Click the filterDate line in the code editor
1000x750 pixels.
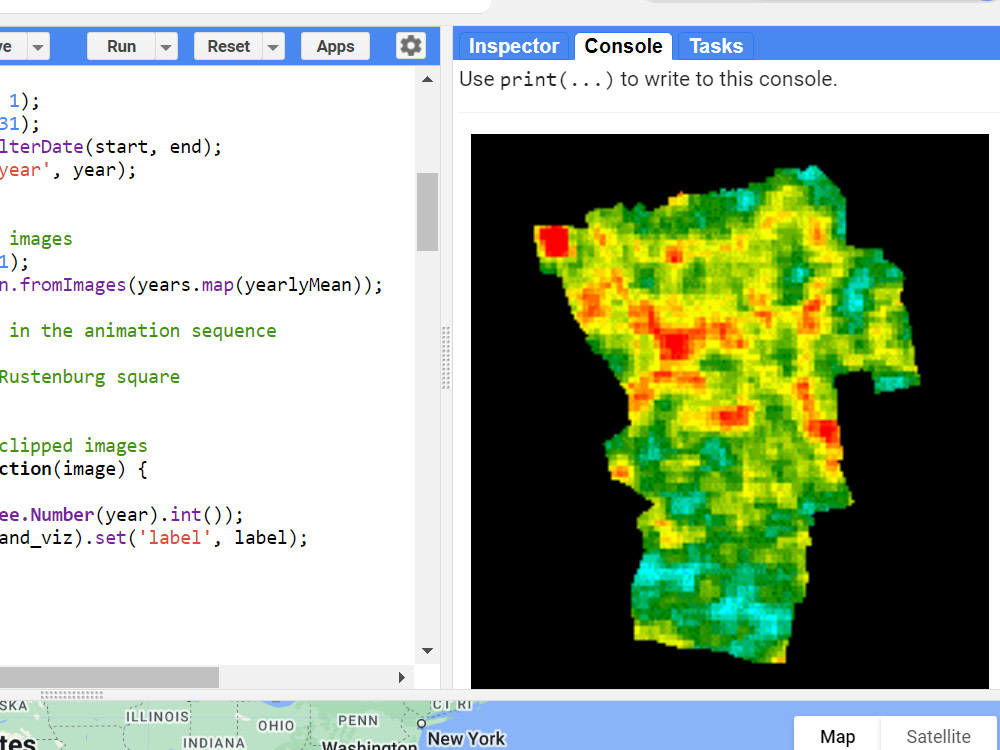point(110,146)
